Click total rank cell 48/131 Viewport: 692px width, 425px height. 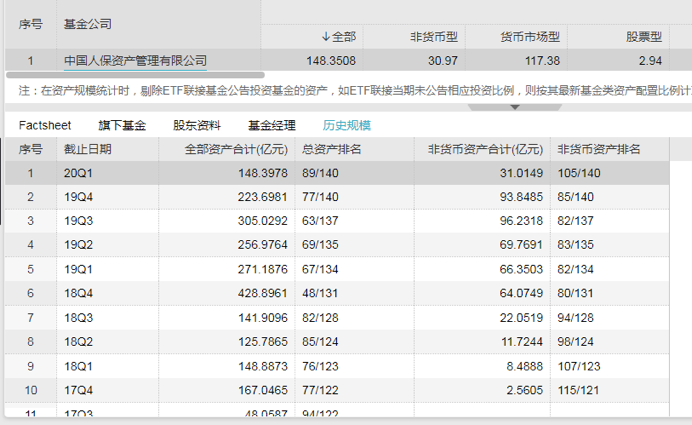point(320,293)
